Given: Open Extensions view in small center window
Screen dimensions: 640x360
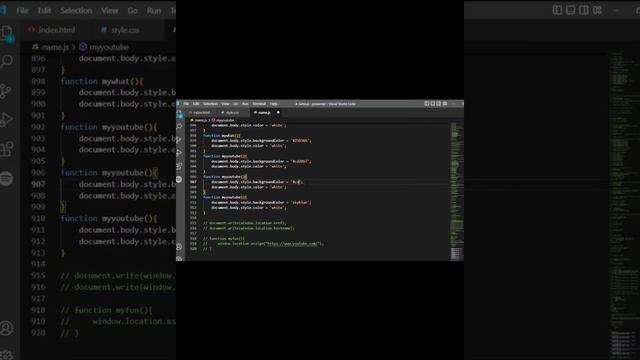Looking at the screenshot, I should coord(180,166).
